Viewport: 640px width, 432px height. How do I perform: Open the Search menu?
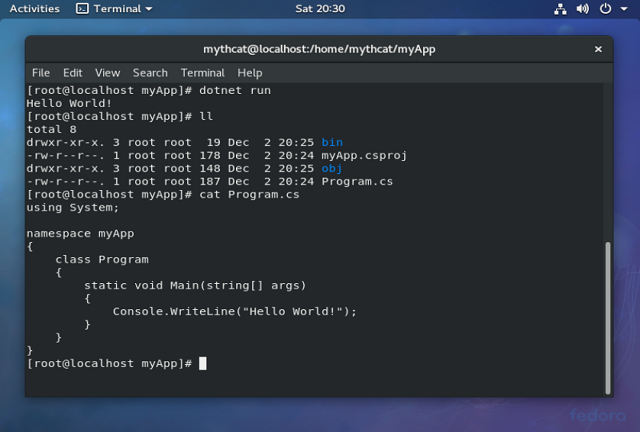click(150, 73)
